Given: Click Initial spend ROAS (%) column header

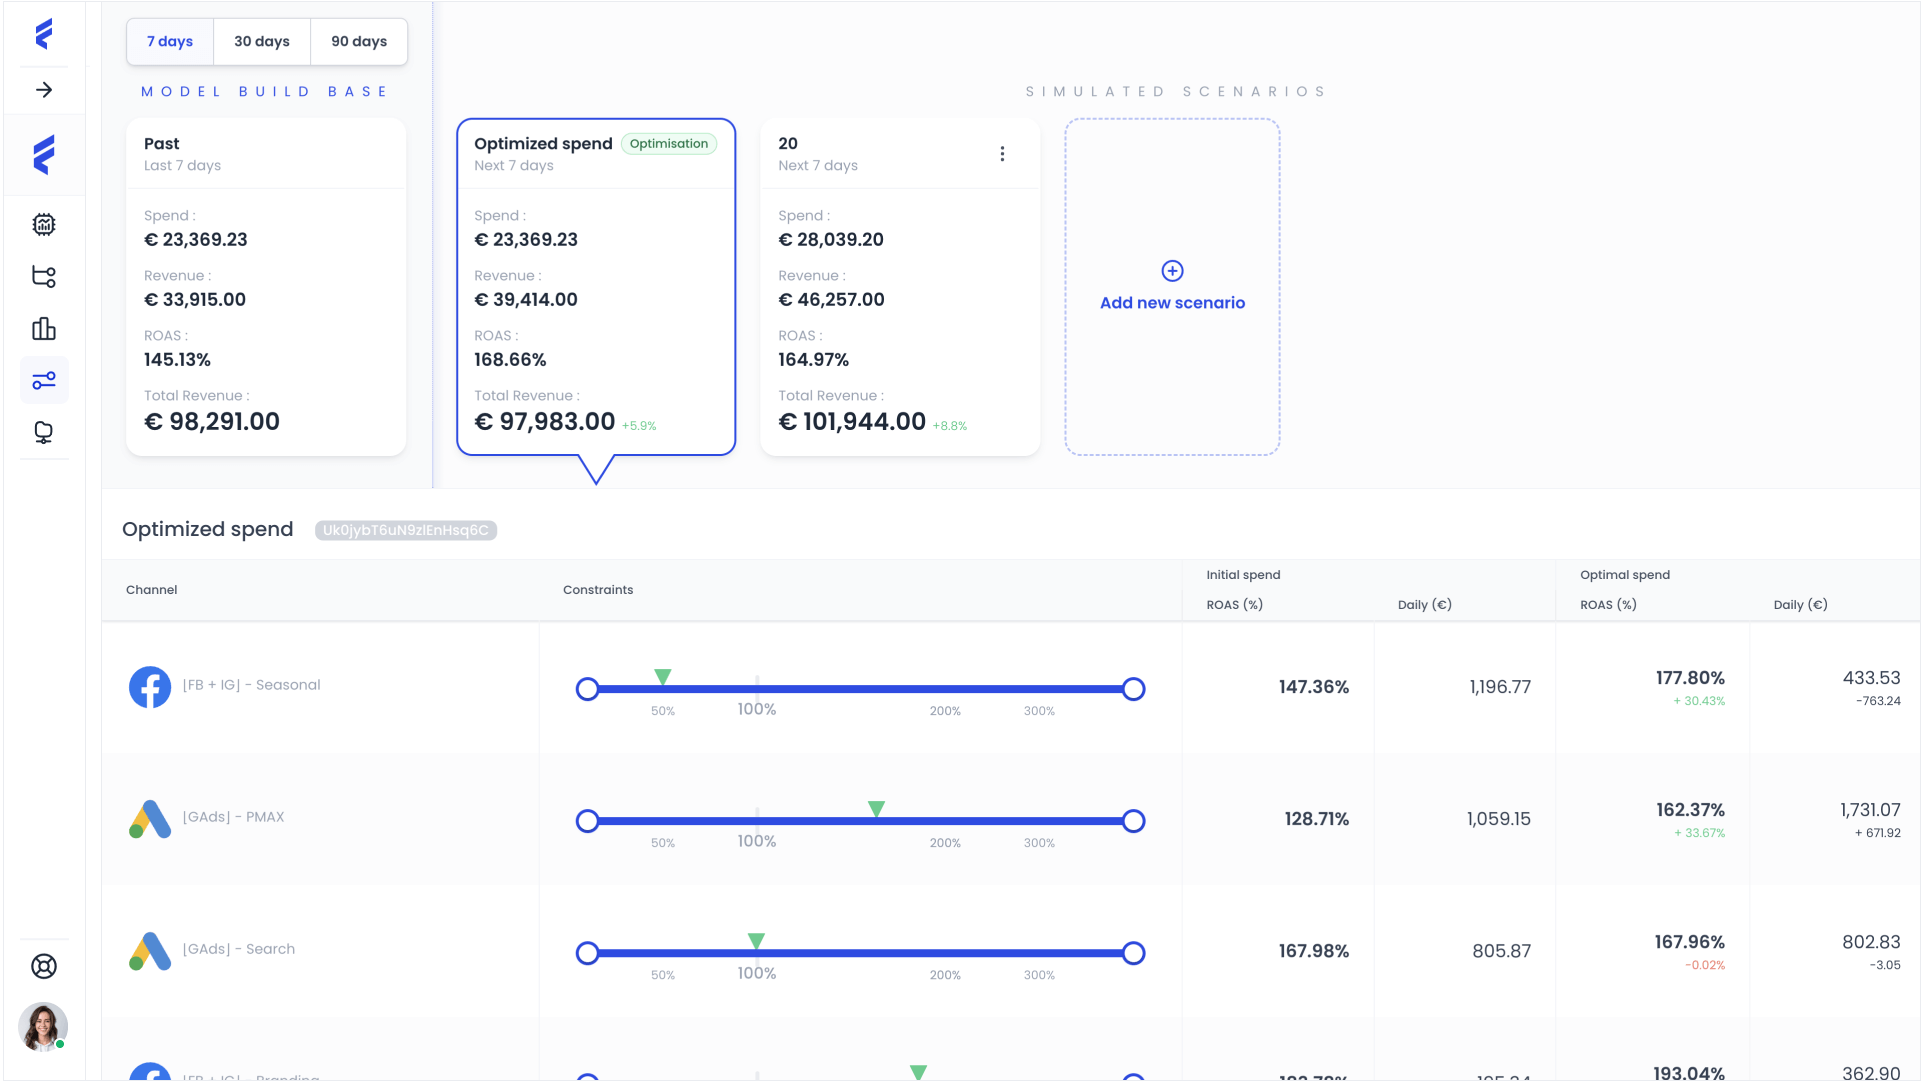Looking at the screenshot, I should point(1235,605).
